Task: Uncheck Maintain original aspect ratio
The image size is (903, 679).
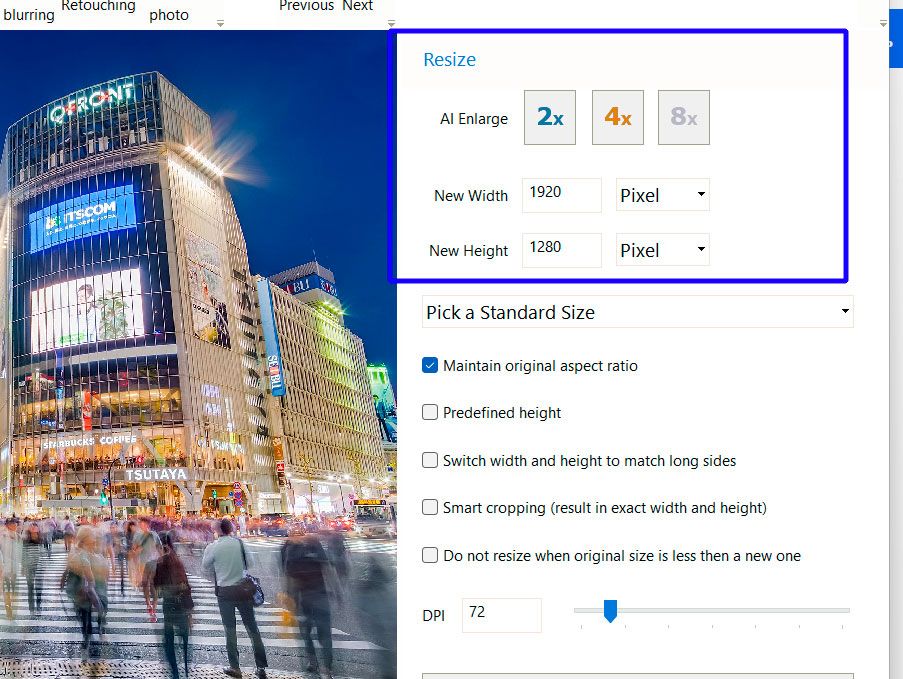Action: pos(430,366)
